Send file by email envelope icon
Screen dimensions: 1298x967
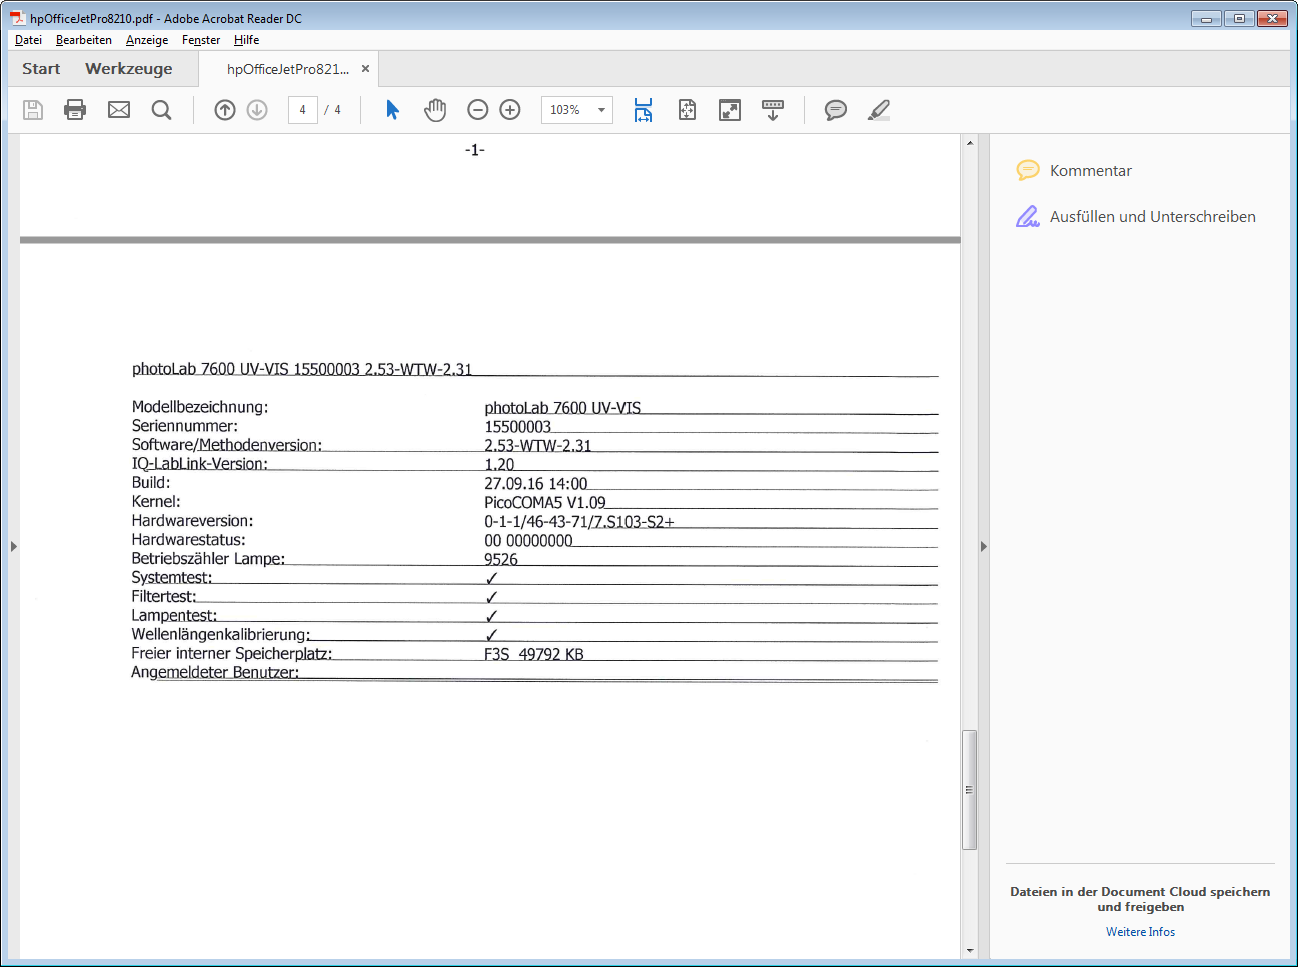[119, 110]
